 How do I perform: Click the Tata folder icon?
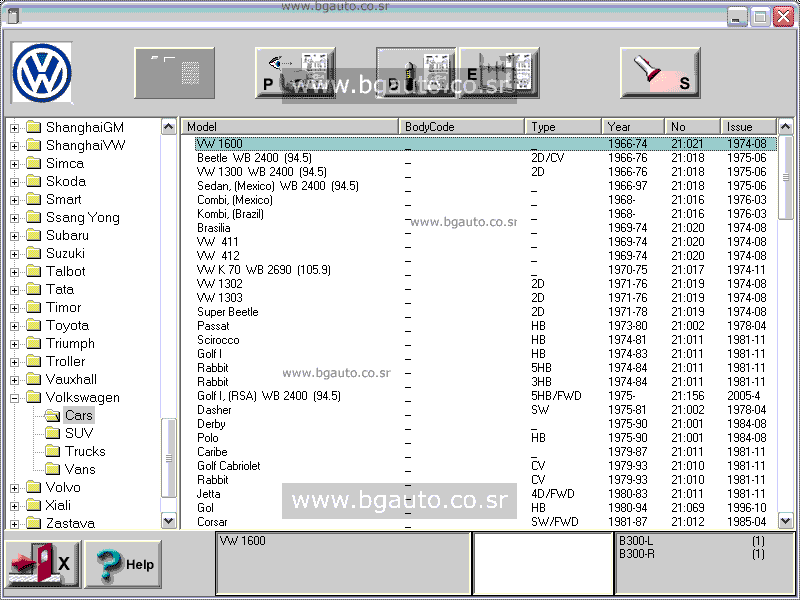(34, 289)
